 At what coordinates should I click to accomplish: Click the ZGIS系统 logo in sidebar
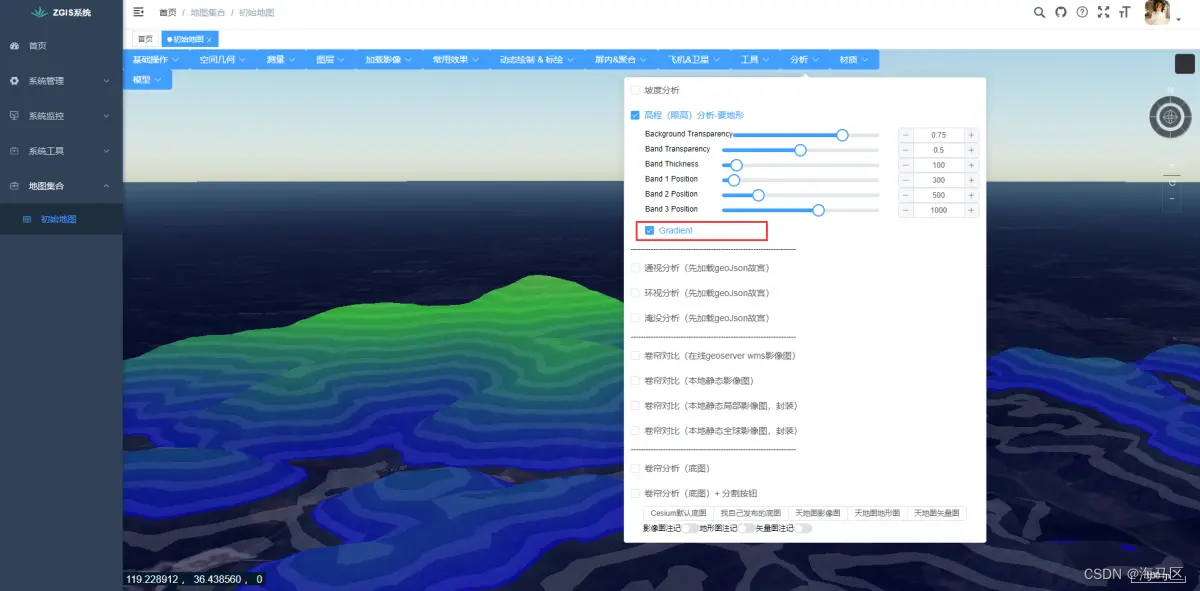(x=60, y=13)
